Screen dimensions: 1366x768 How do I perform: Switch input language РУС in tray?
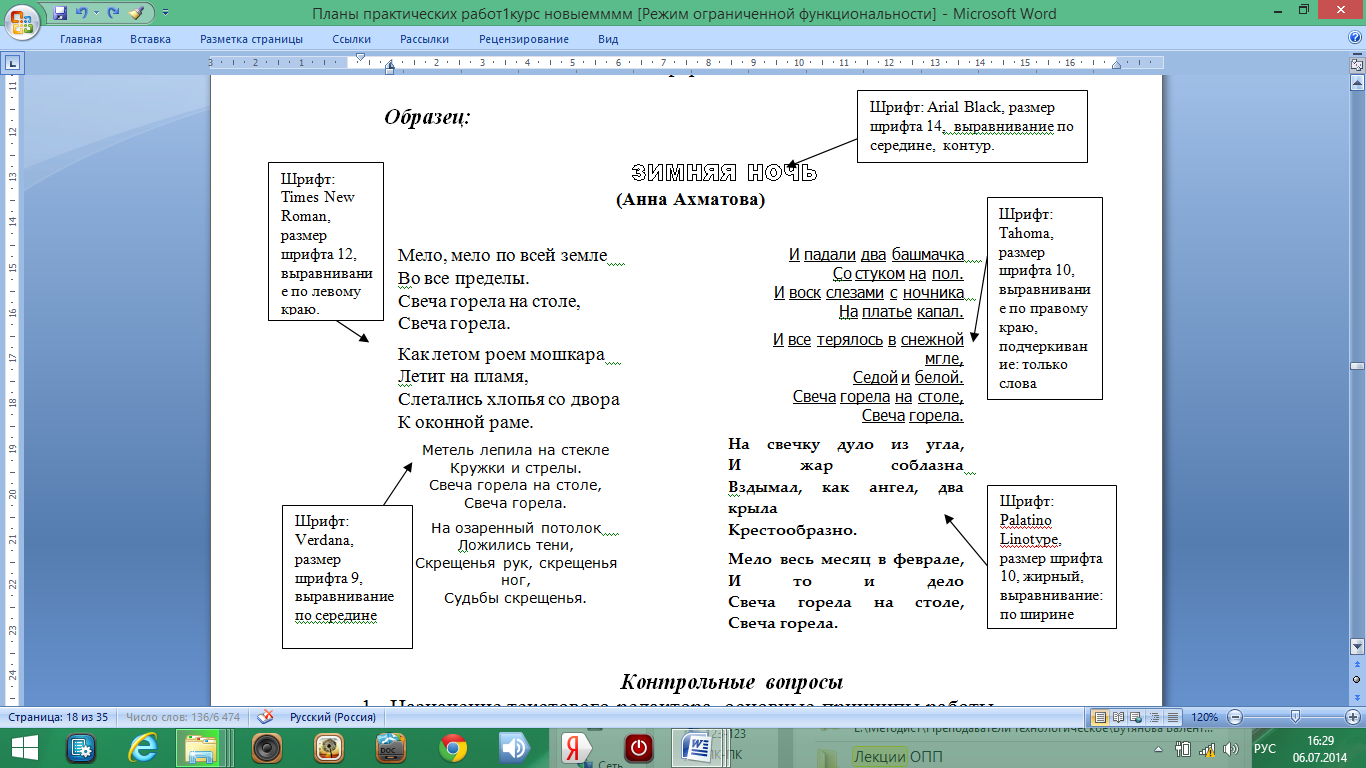(x=1266, y=748)
